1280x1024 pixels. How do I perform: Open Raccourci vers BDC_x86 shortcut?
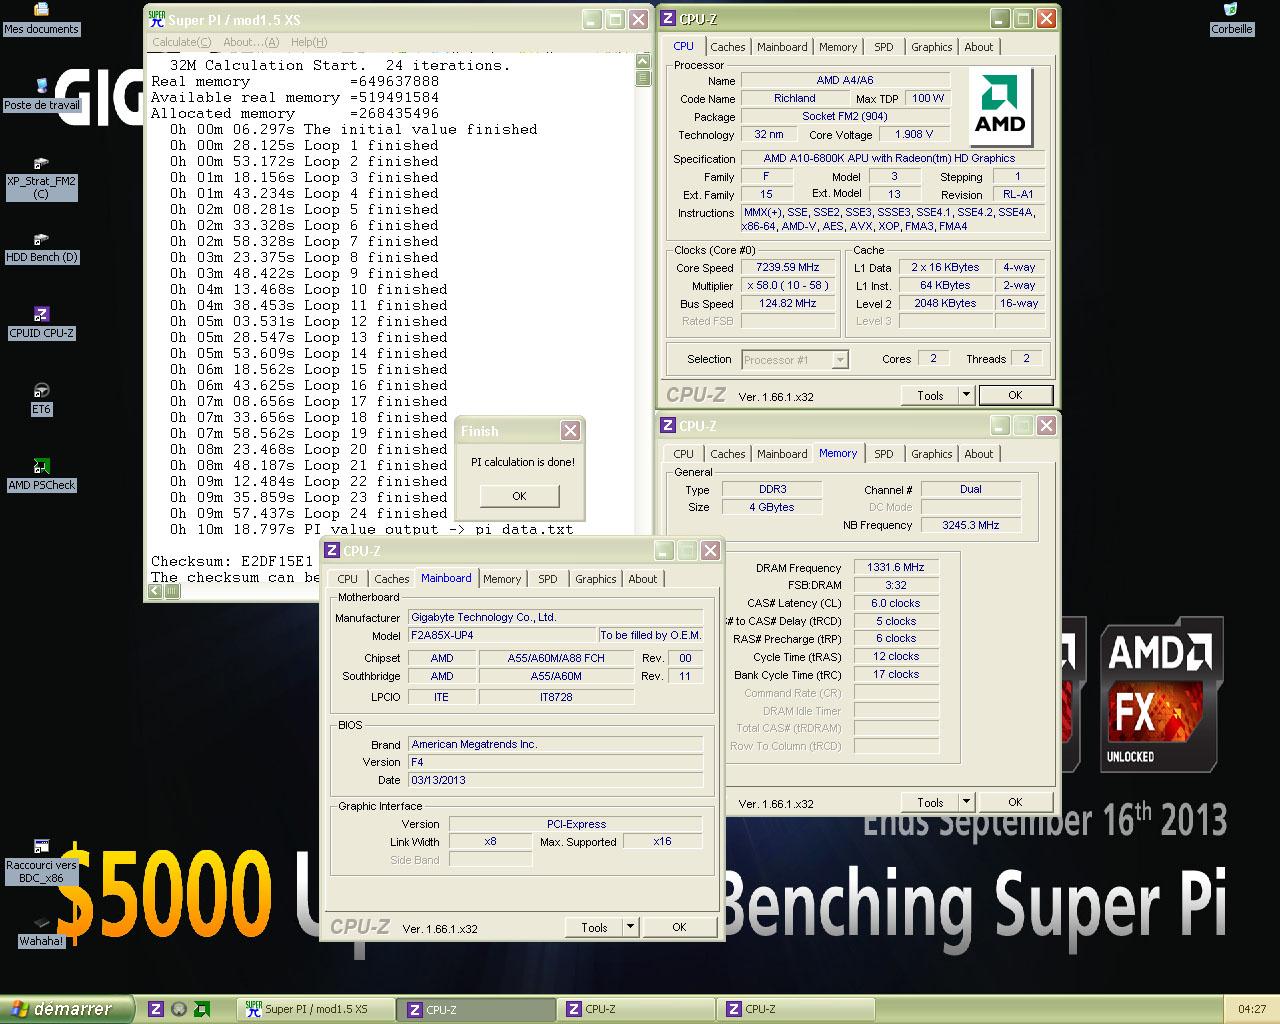tap(41, 861)
